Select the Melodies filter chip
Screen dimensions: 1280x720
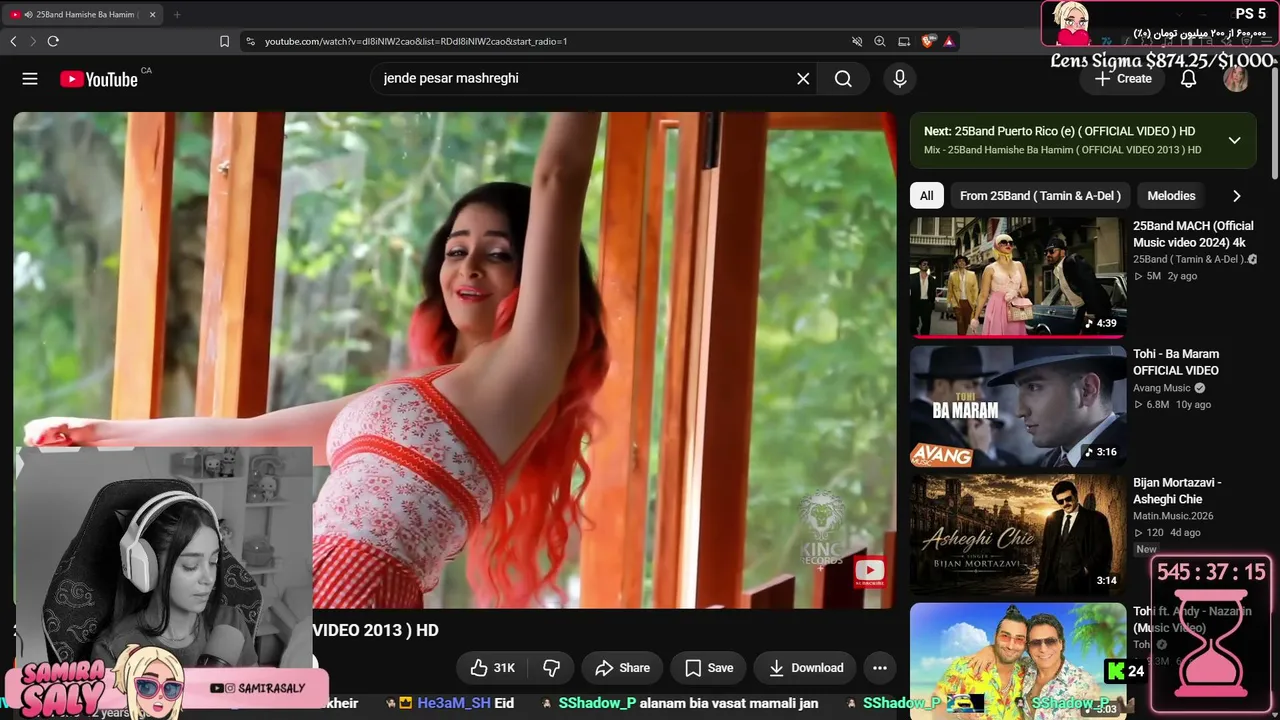pos(1171,196)
